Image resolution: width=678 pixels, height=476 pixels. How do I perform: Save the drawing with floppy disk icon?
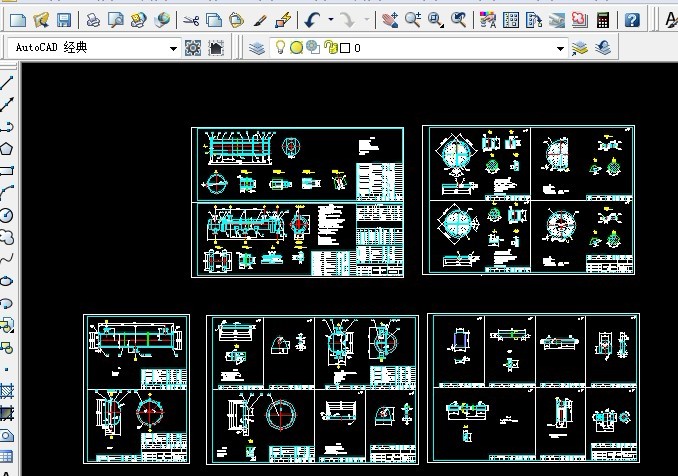pyautogui.click(x=64, y=20)
